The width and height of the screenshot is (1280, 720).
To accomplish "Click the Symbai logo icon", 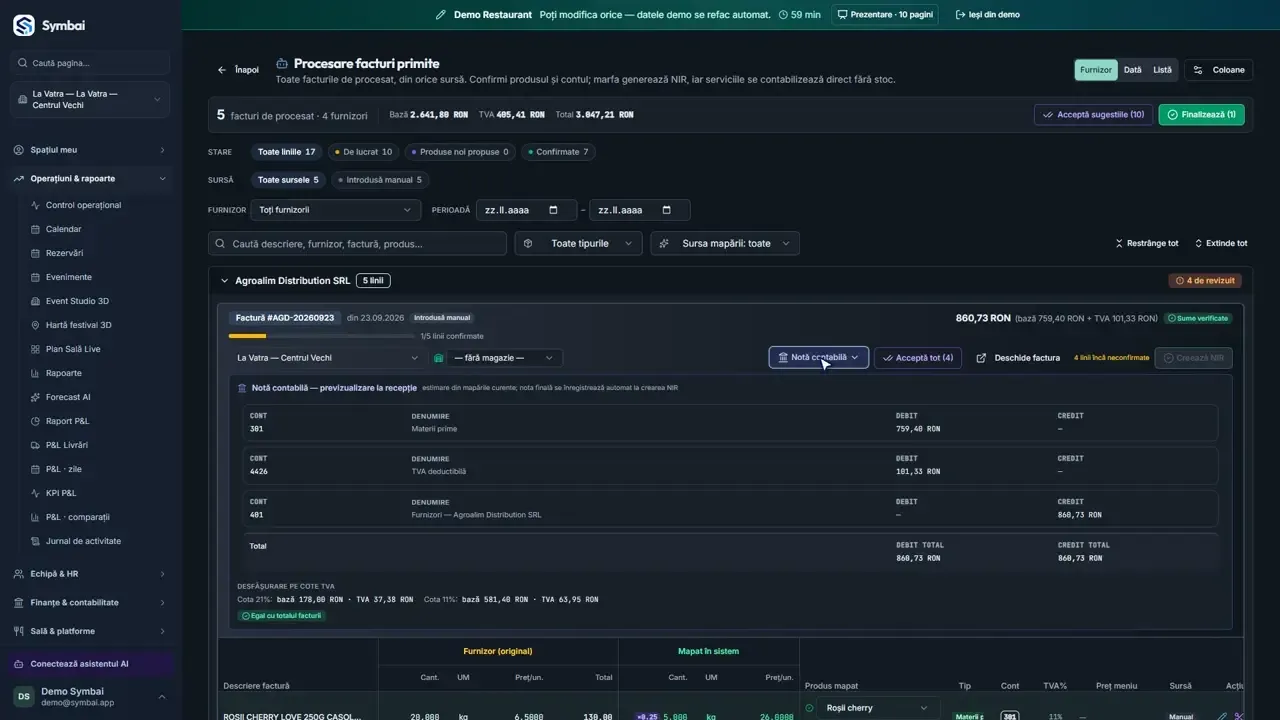I will [x=23, y=25].
